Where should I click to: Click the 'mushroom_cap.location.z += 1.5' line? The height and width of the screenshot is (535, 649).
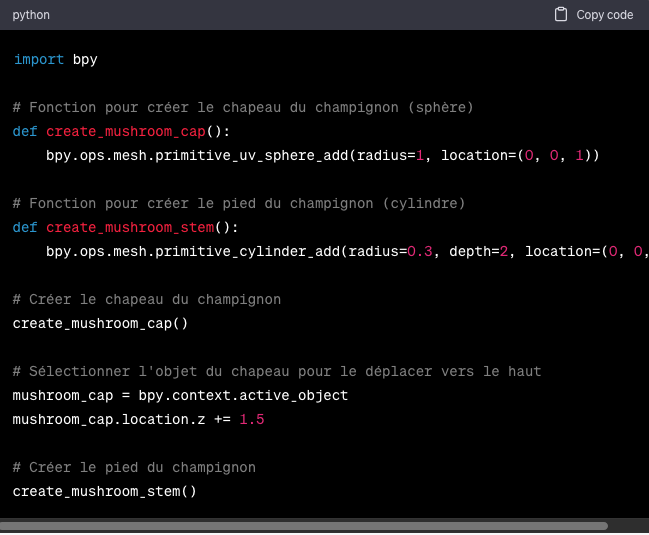[138, 420]
